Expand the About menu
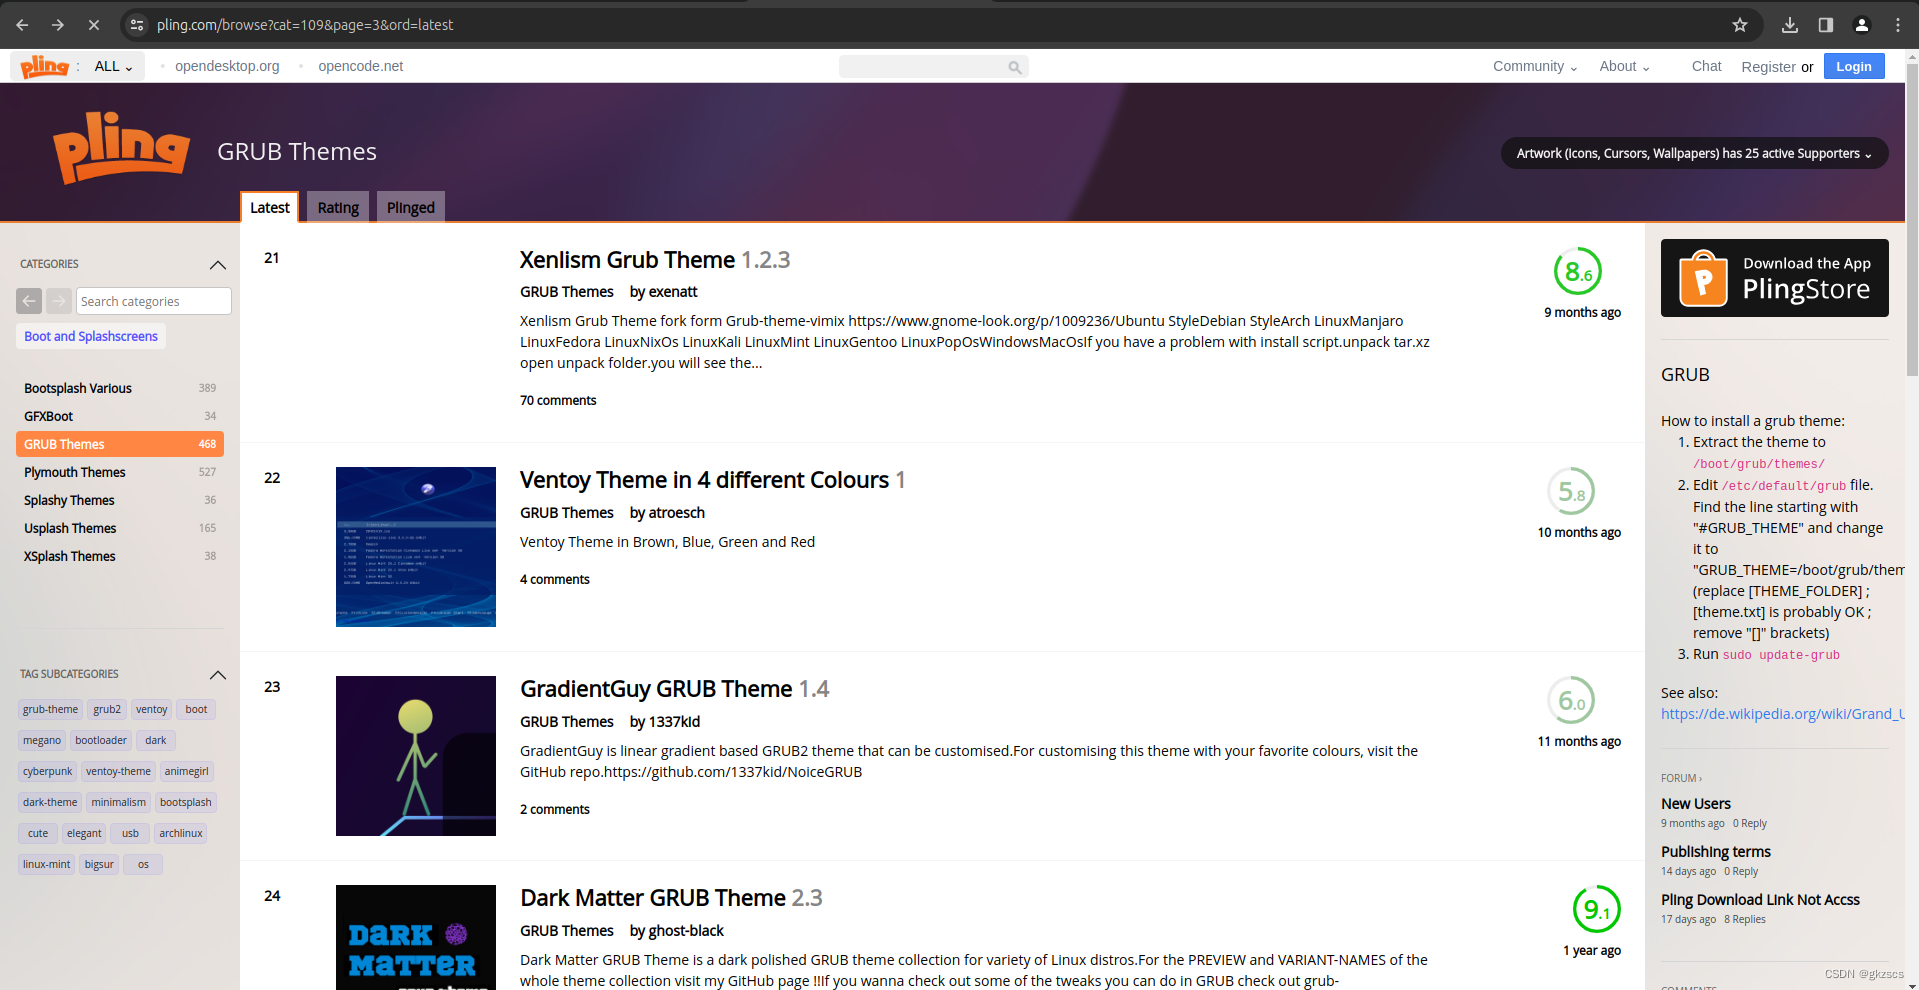 pyautogui.click(x=1624, y=66)
